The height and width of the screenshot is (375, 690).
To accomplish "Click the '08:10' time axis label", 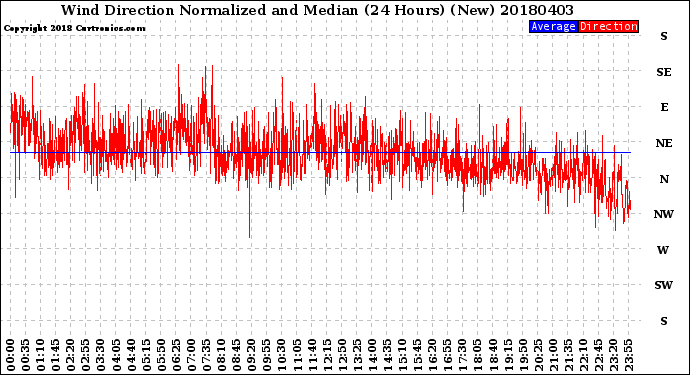I will tap(221, 355).
